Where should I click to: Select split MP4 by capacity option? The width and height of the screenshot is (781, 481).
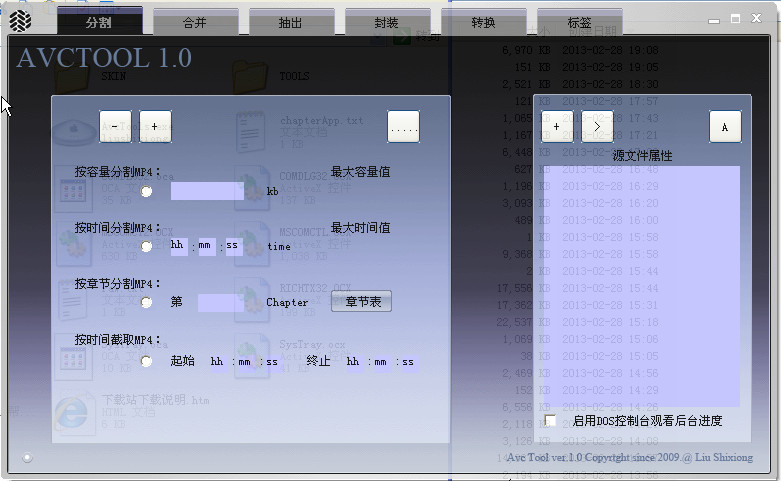tap(146, 191)
